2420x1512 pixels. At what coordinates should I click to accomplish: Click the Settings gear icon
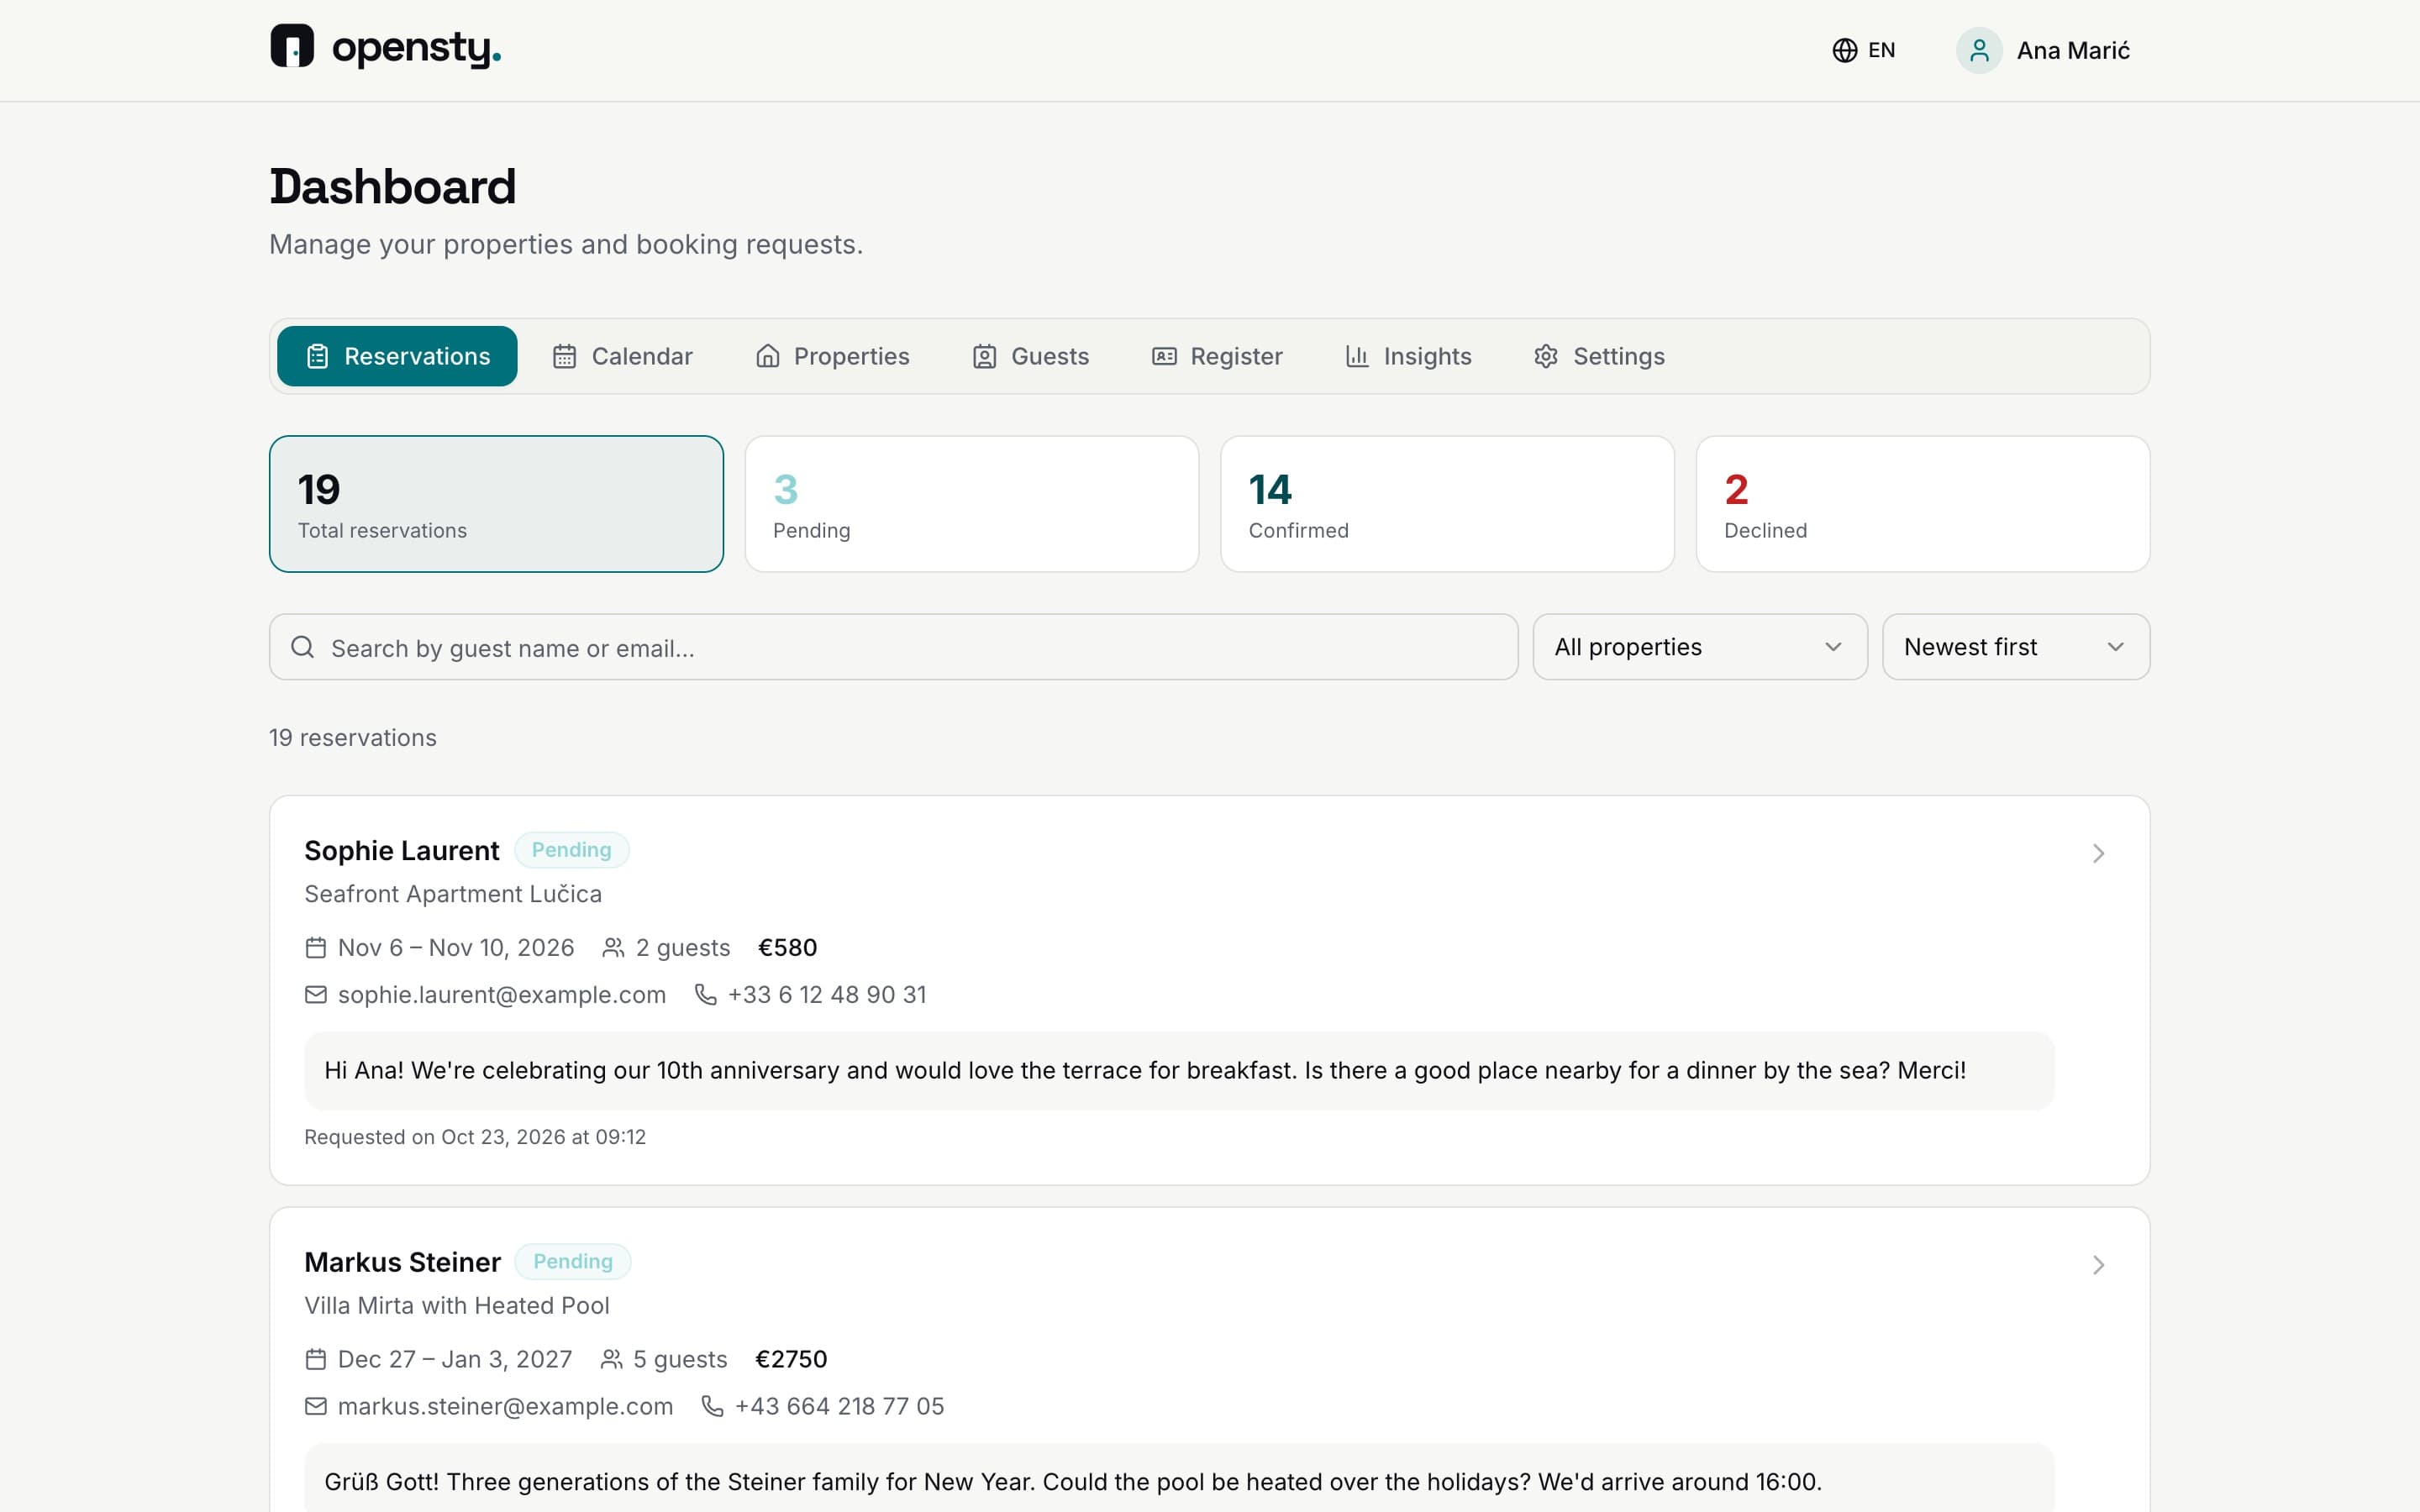click(x=1546, y=356)
